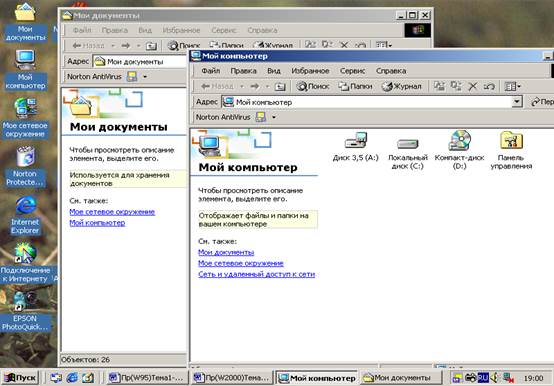Switch to Мои документы taskbar button
Viewport: 554px width, 386px height.
click(x=402, y=378)
